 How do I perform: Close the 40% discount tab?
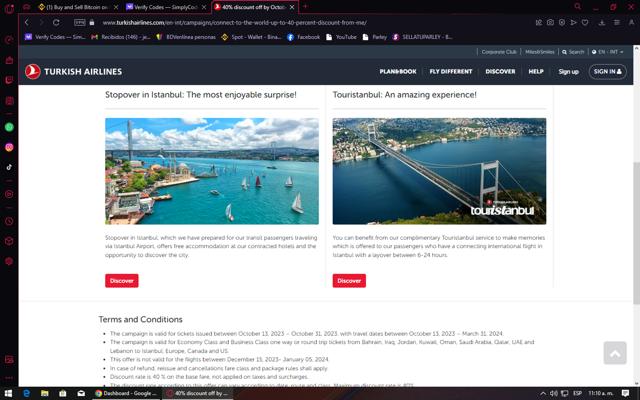tap(292, 7)
